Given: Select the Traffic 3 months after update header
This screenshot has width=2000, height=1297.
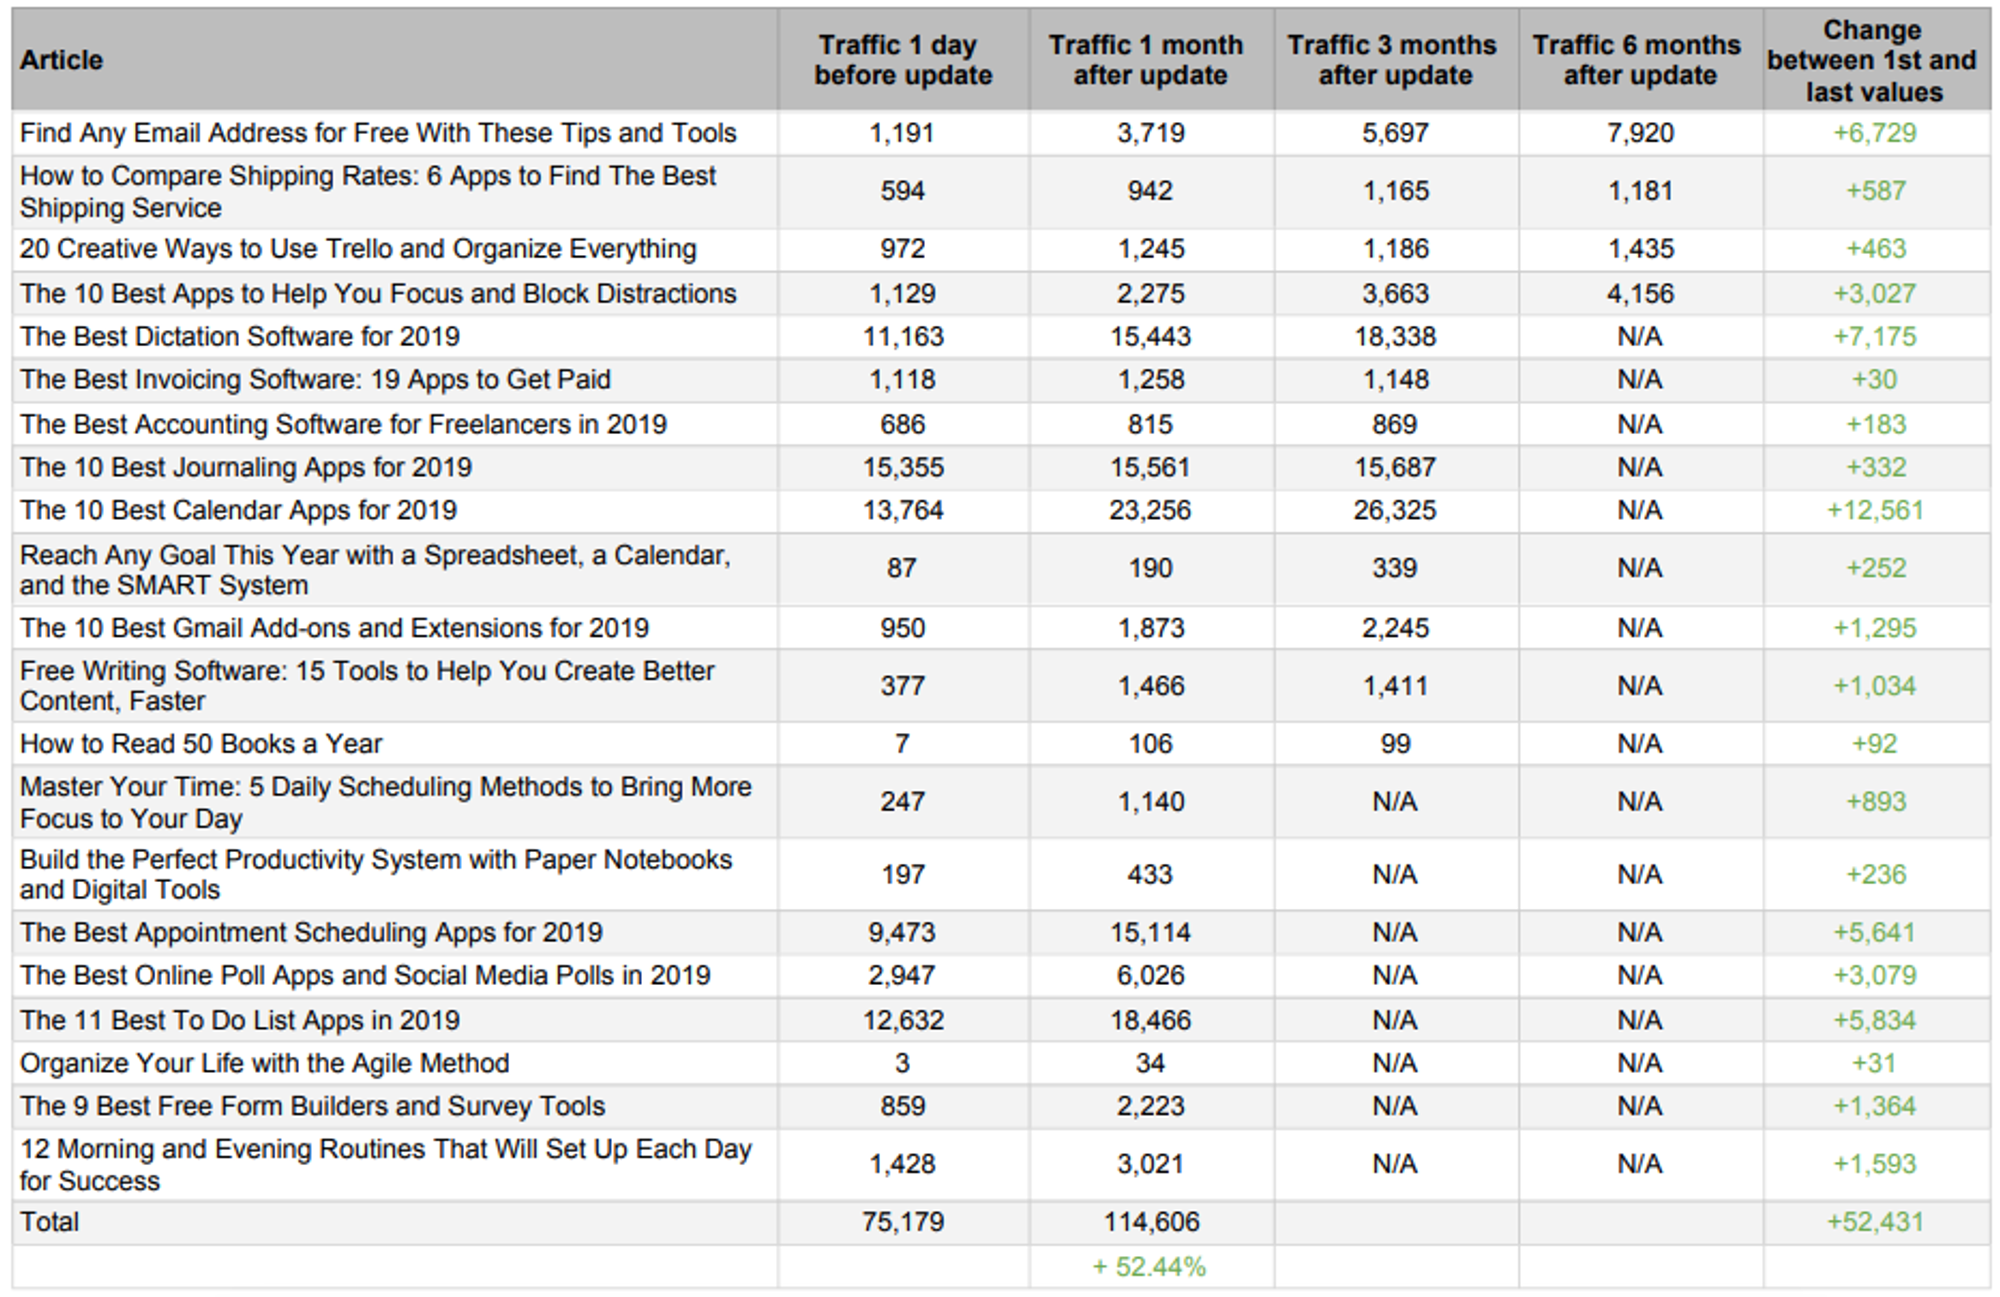Looking at the screenshot, I should pos(1395,60).
